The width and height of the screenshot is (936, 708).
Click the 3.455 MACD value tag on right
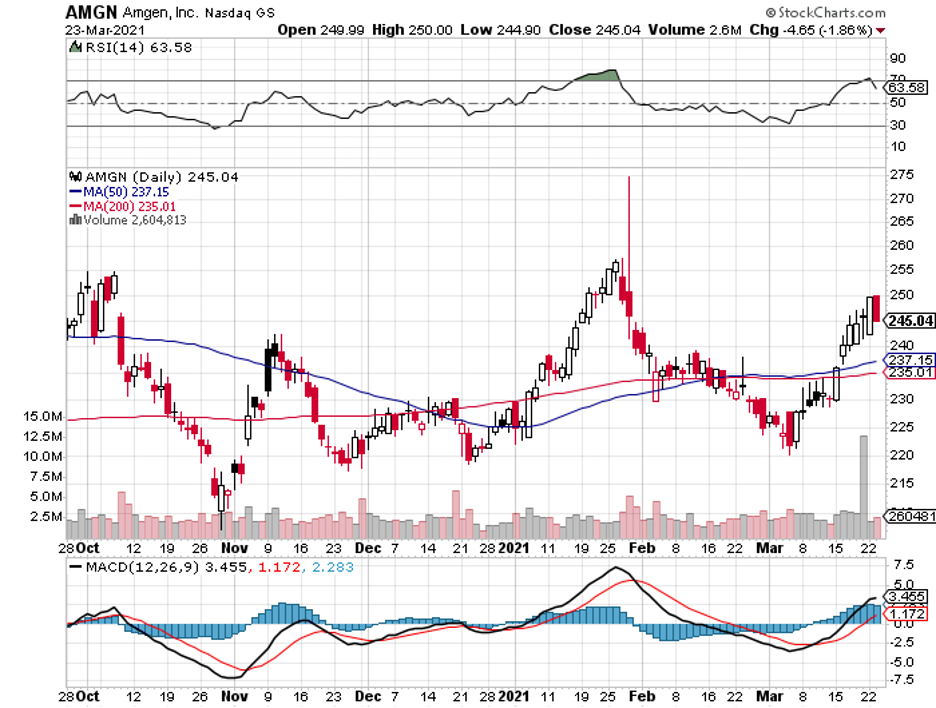tap(910, 595)
